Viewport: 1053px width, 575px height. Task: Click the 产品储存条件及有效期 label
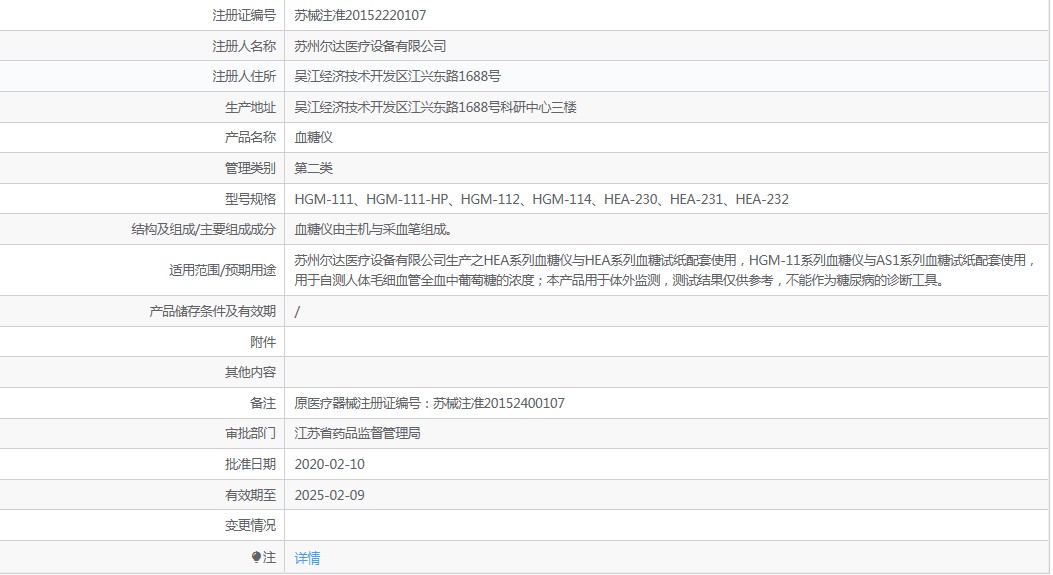click(212, 311)
